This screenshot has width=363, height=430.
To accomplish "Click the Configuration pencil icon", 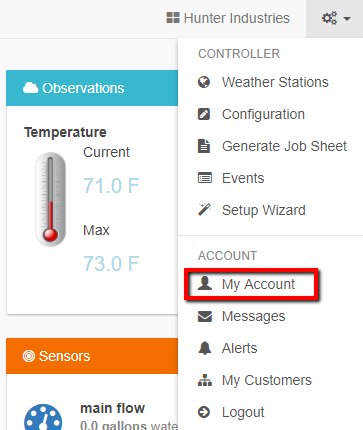I will pos(204,114).
